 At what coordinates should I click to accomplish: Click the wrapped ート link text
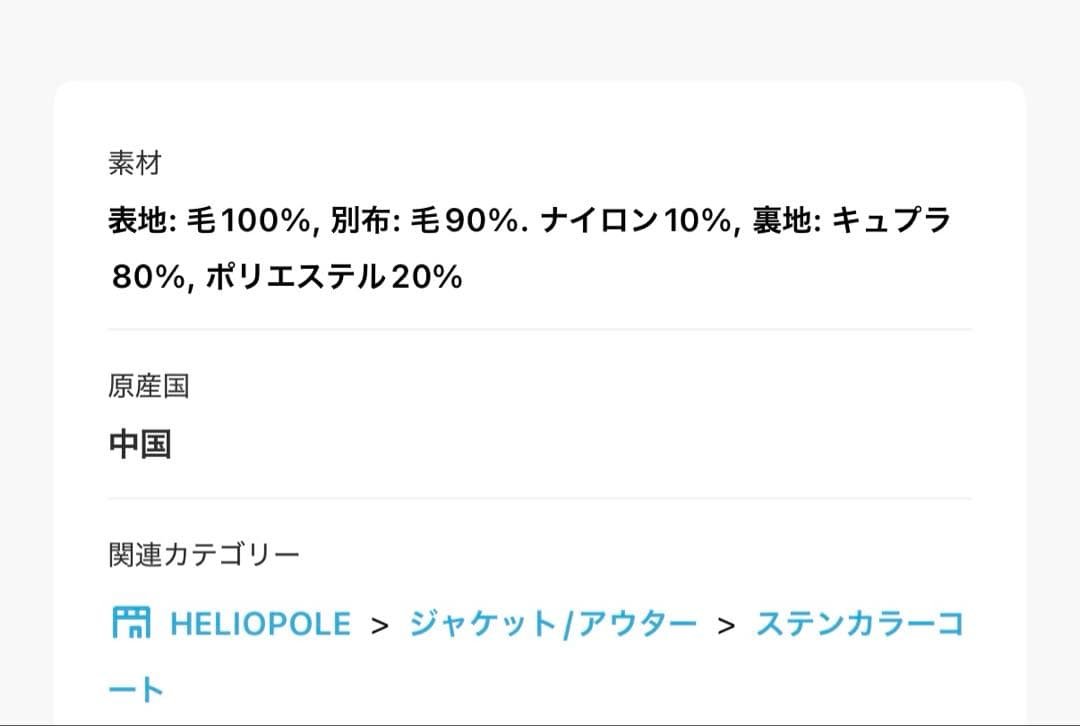coord(136,689)
